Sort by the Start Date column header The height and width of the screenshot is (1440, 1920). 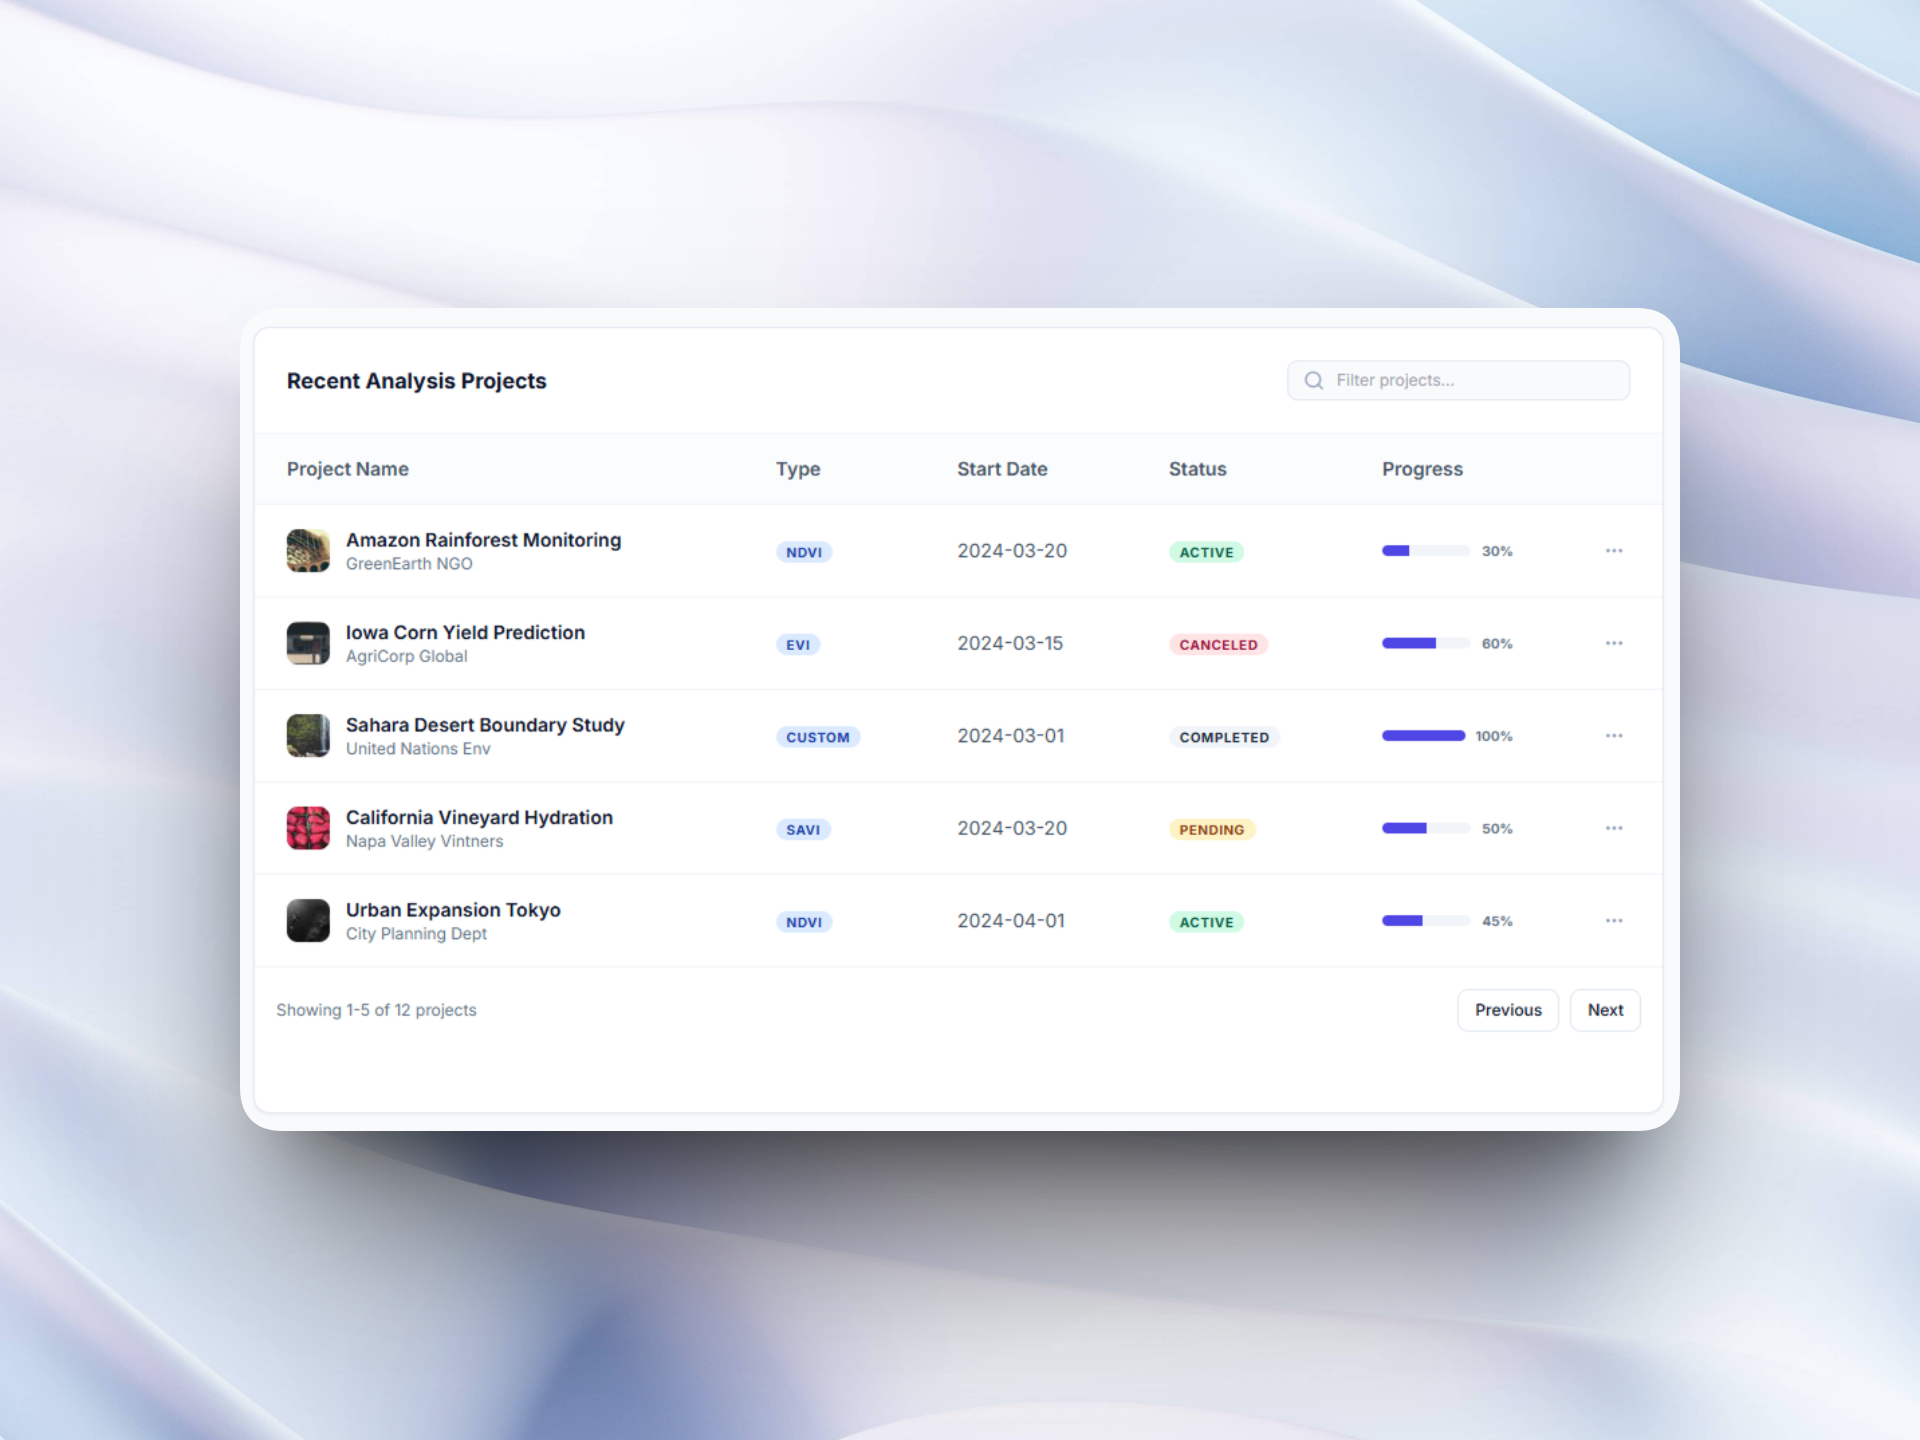click(x=1002, y=469)
